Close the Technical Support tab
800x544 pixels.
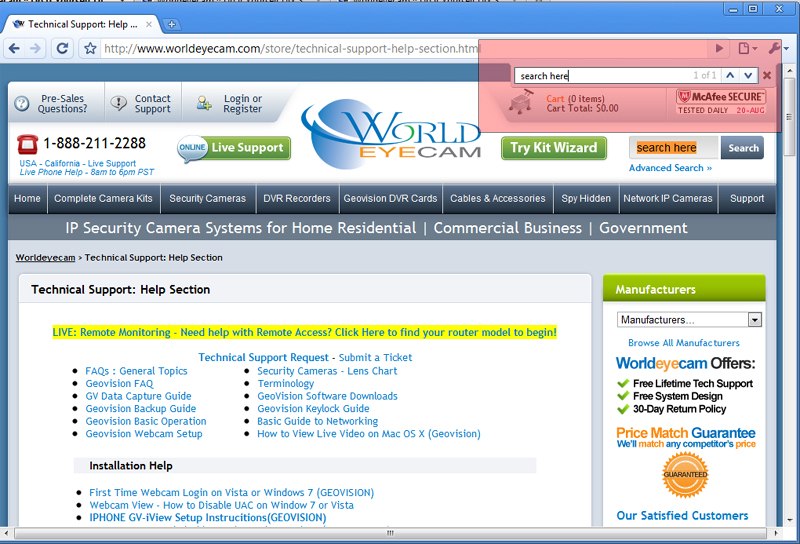(148, 24)
